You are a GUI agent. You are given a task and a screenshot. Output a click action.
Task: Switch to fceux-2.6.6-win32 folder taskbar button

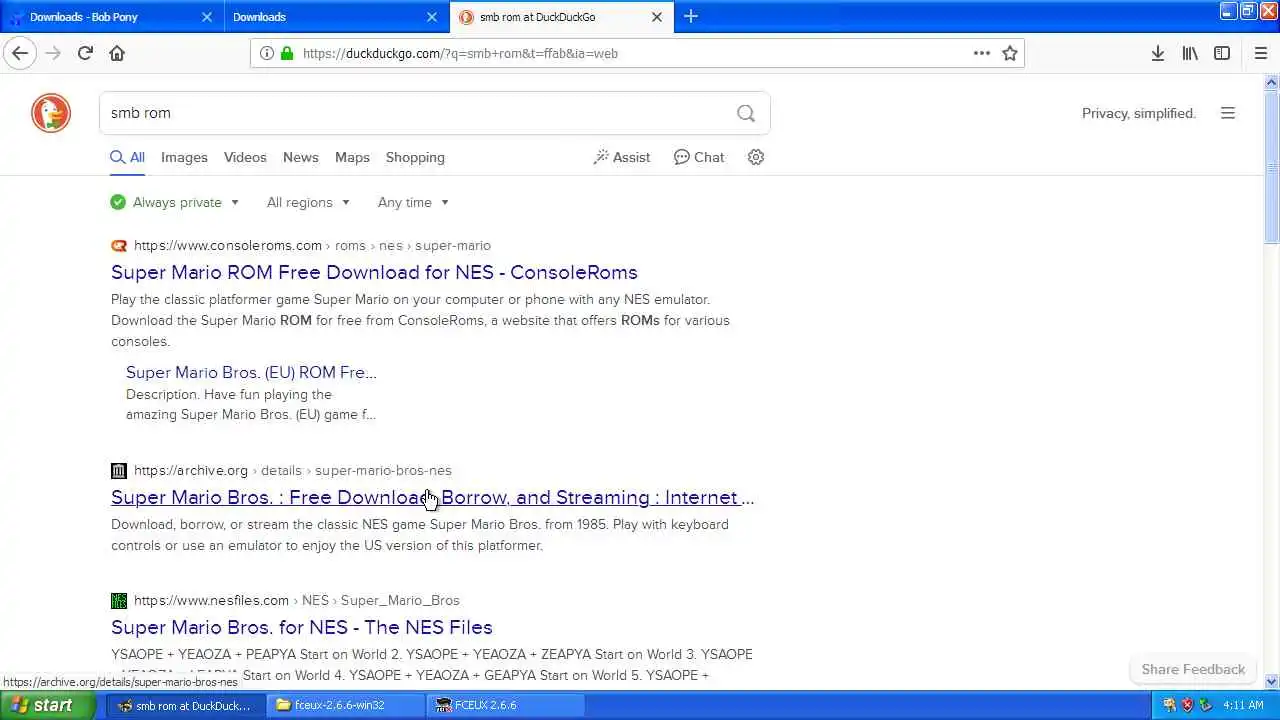pyautogui.click(x=347, y=705)
